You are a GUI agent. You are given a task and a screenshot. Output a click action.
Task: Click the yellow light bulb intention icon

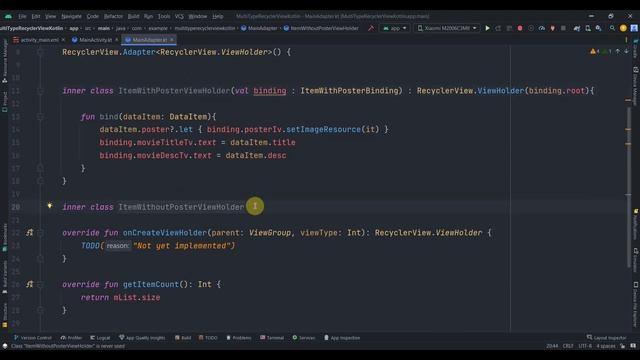coord(49,206)
